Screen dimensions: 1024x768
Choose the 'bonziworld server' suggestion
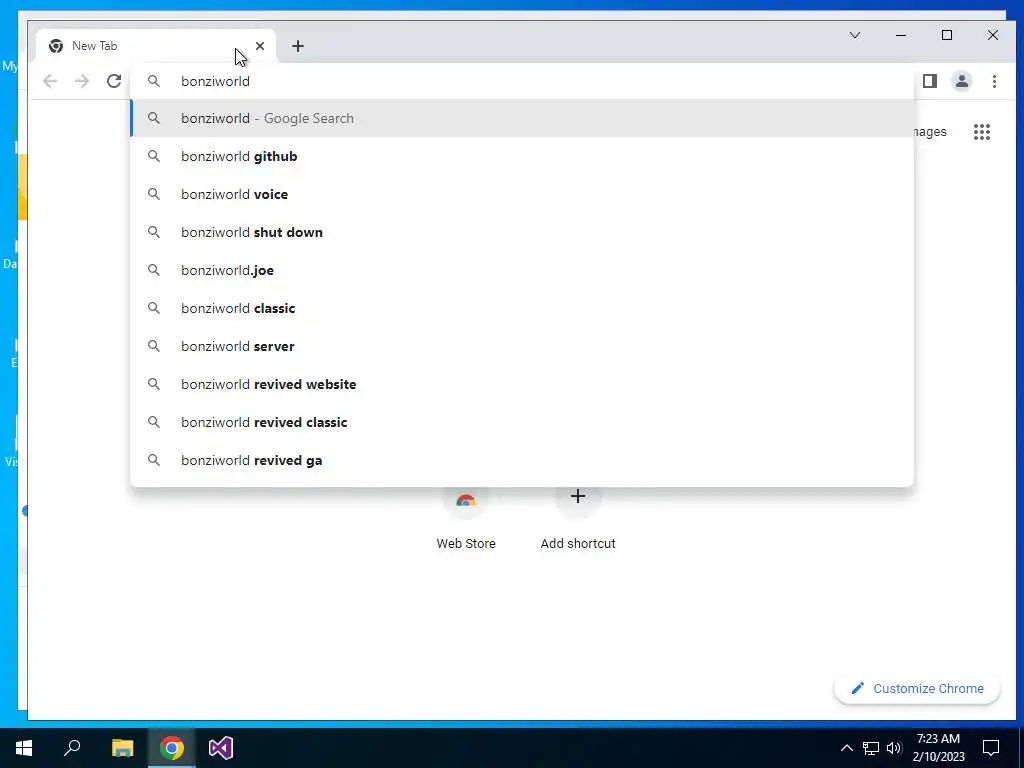522,346
